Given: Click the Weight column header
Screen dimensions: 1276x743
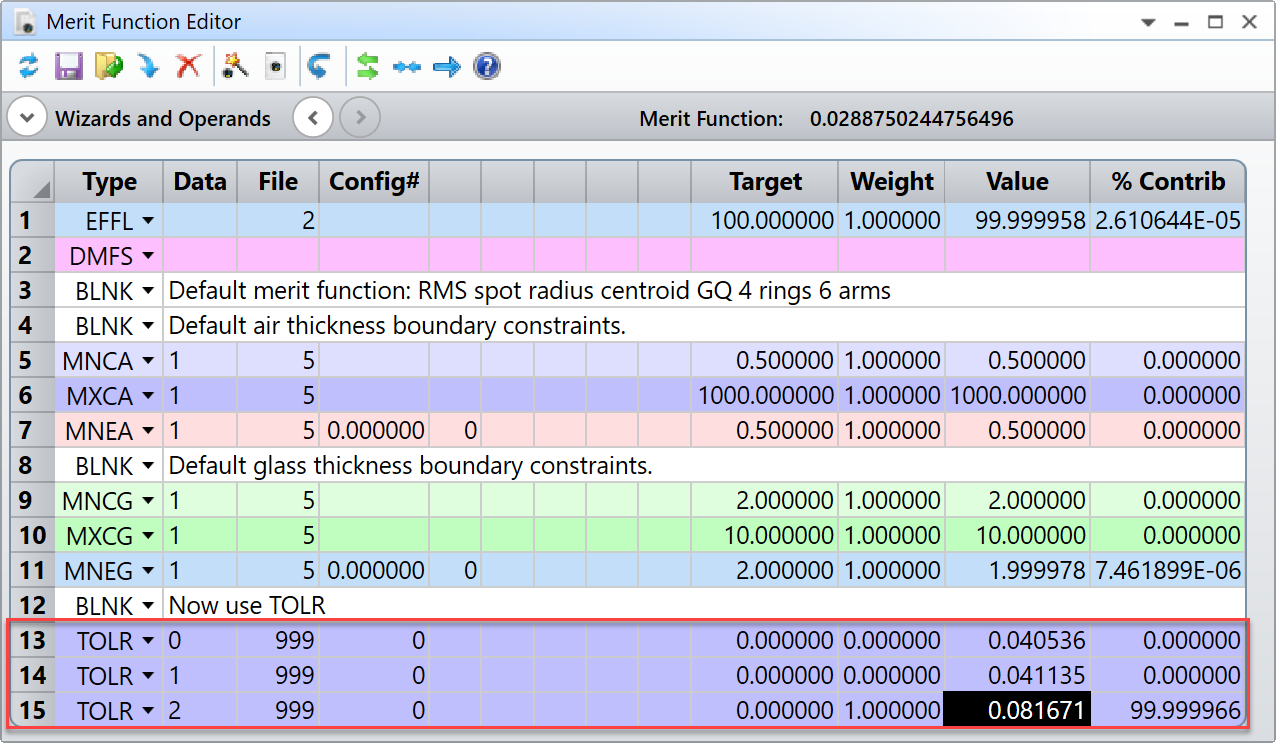Looking at the screenshot, I should [892, 182].
